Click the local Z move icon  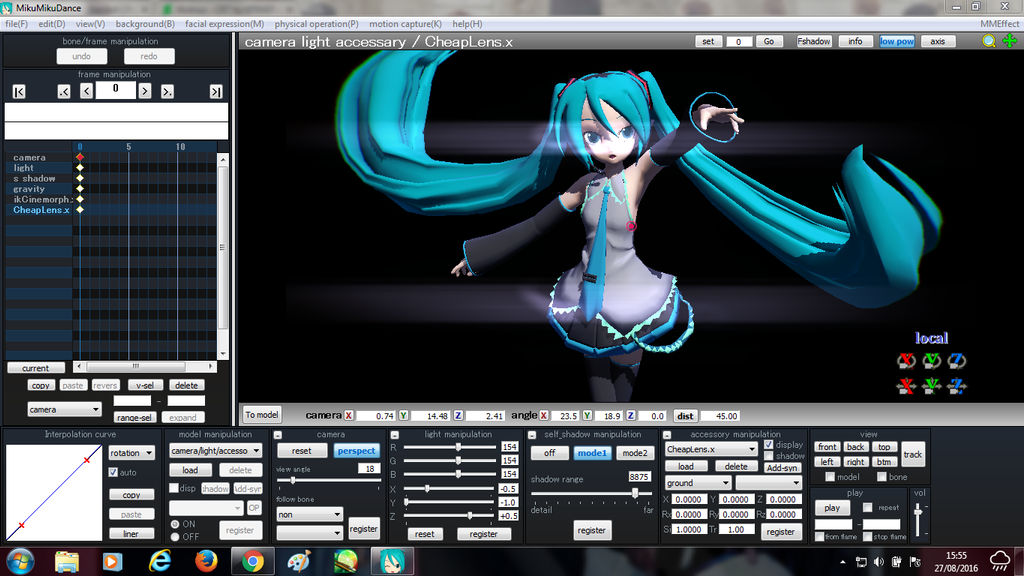coord(957,385)
